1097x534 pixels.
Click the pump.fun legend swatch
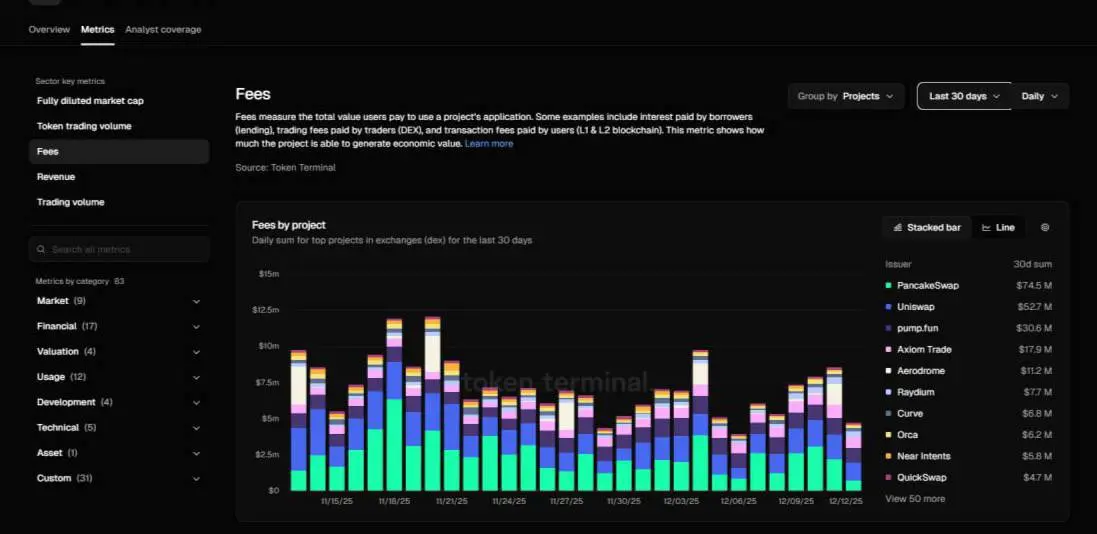pos(889,328)
